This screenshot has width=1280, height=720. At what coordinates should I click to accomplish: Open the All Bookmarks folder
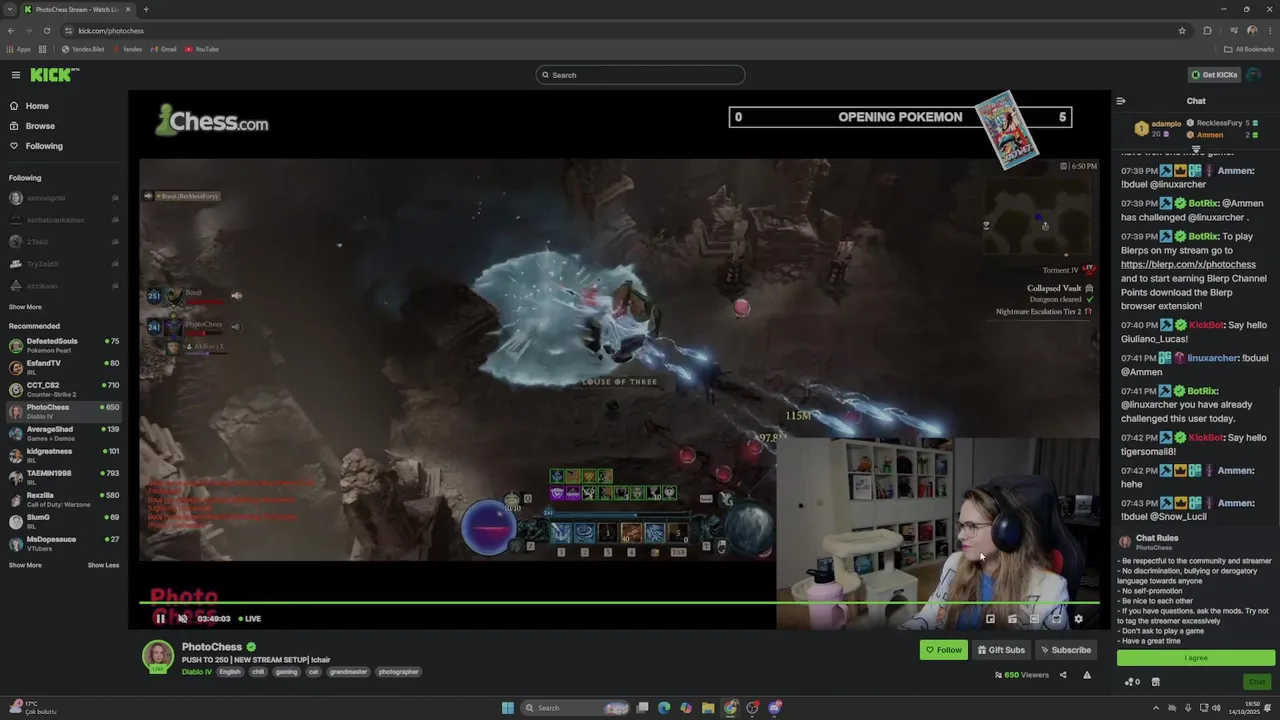(x=1249, y=49)
